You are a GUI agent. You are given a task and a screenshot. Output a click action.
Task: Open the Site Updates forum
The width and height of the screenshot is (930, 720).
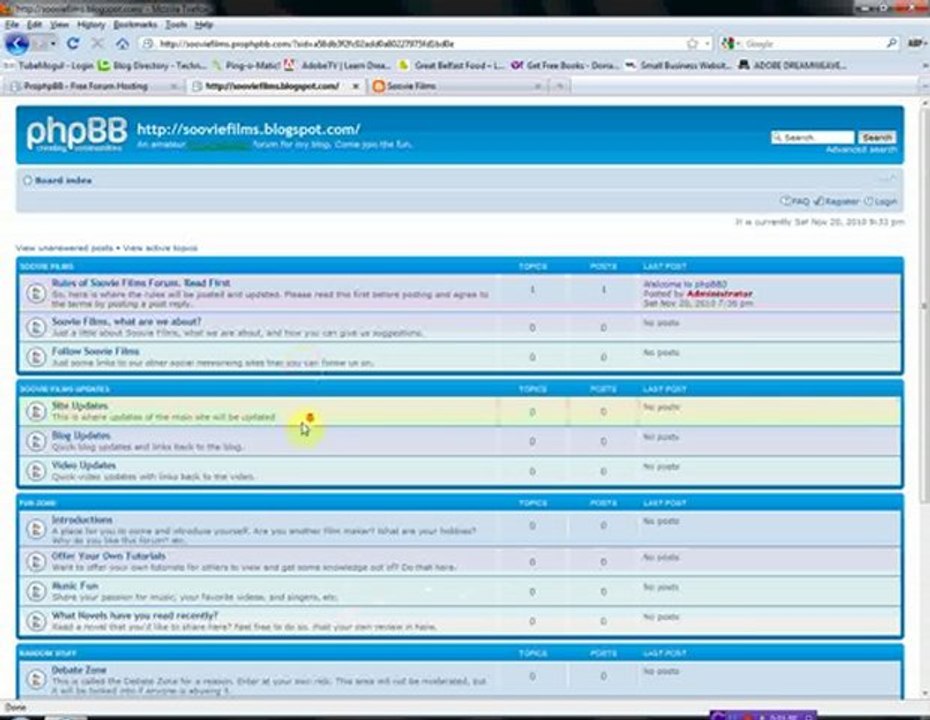[x=79, y=406]
